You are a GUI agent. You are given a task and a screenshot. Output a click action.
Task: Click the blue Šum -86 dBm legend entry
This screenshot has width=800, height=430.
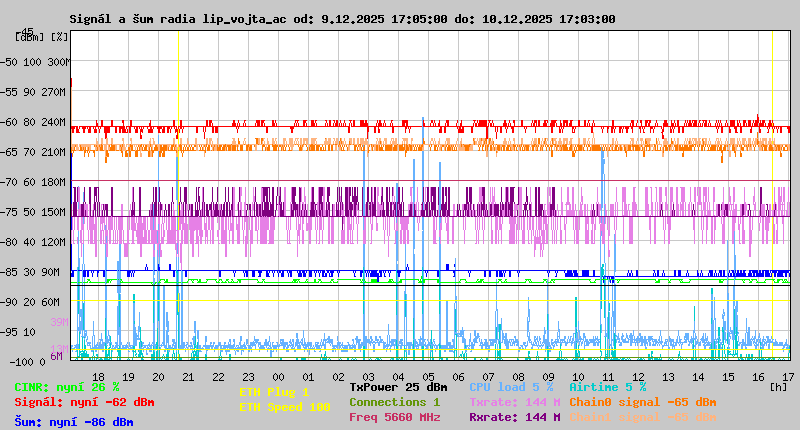click(74, 422)
